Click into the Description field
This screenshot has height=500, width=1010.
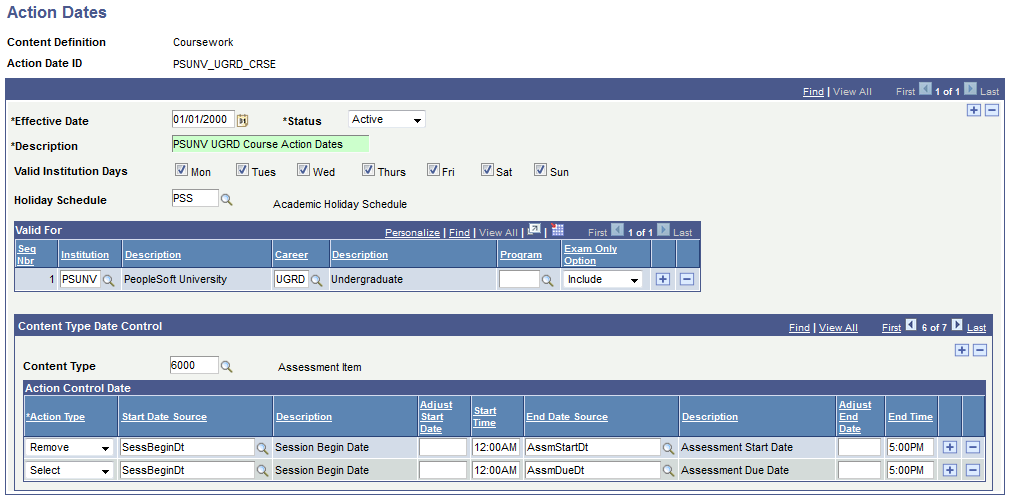(x=271, y=144)
